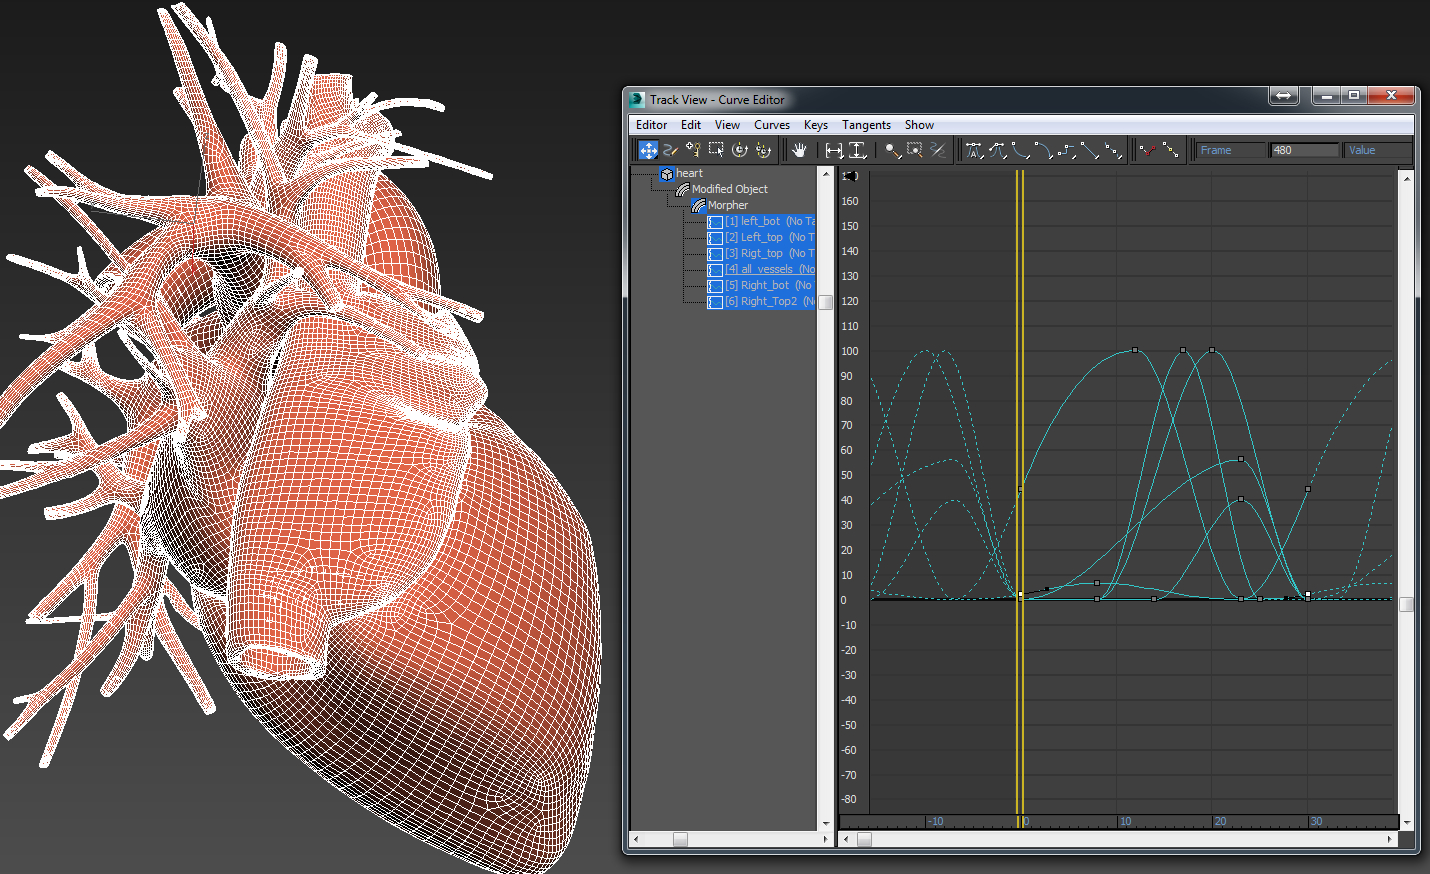Select the Move Keys tool
The width and height of the screenshot is (1430, 874).
coord(648,149)
